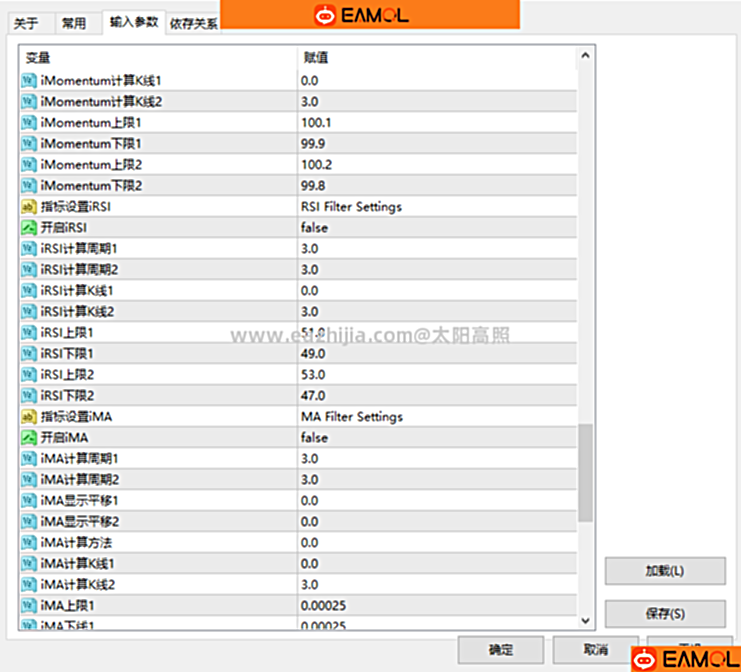741x672 pixels.
Task: Select the string icon for 指标设置iMA
Action: pyautogui.click(x=28, y=417)
